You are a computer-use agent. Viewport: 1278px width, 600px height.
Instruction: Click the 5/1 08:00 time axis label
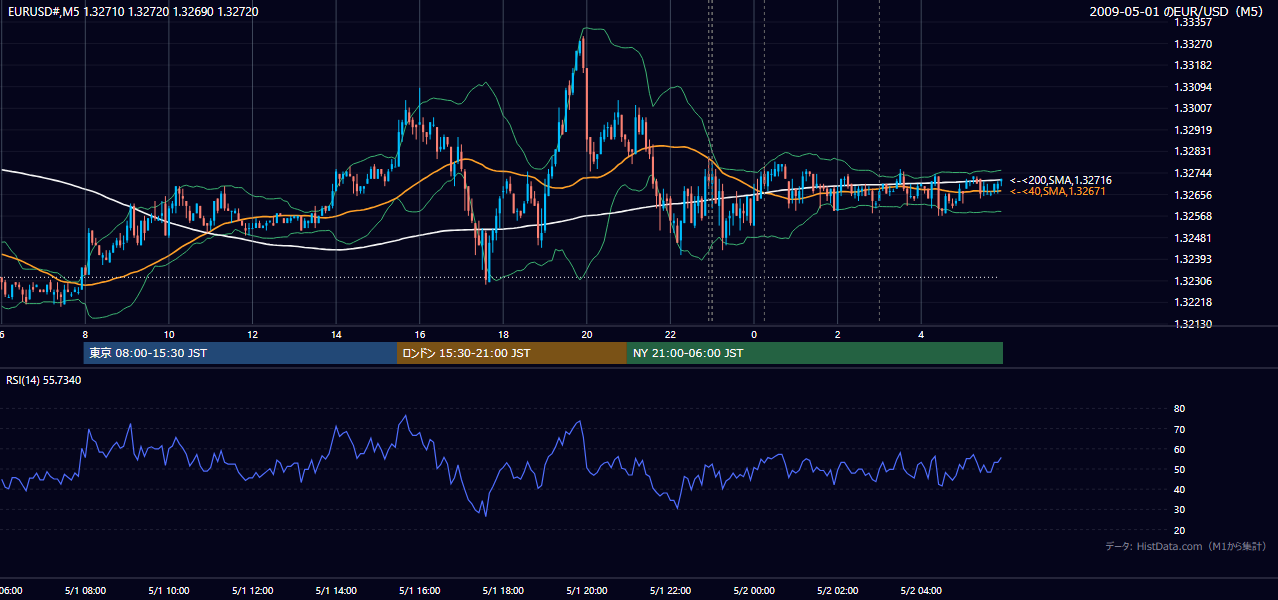point(84,591)
